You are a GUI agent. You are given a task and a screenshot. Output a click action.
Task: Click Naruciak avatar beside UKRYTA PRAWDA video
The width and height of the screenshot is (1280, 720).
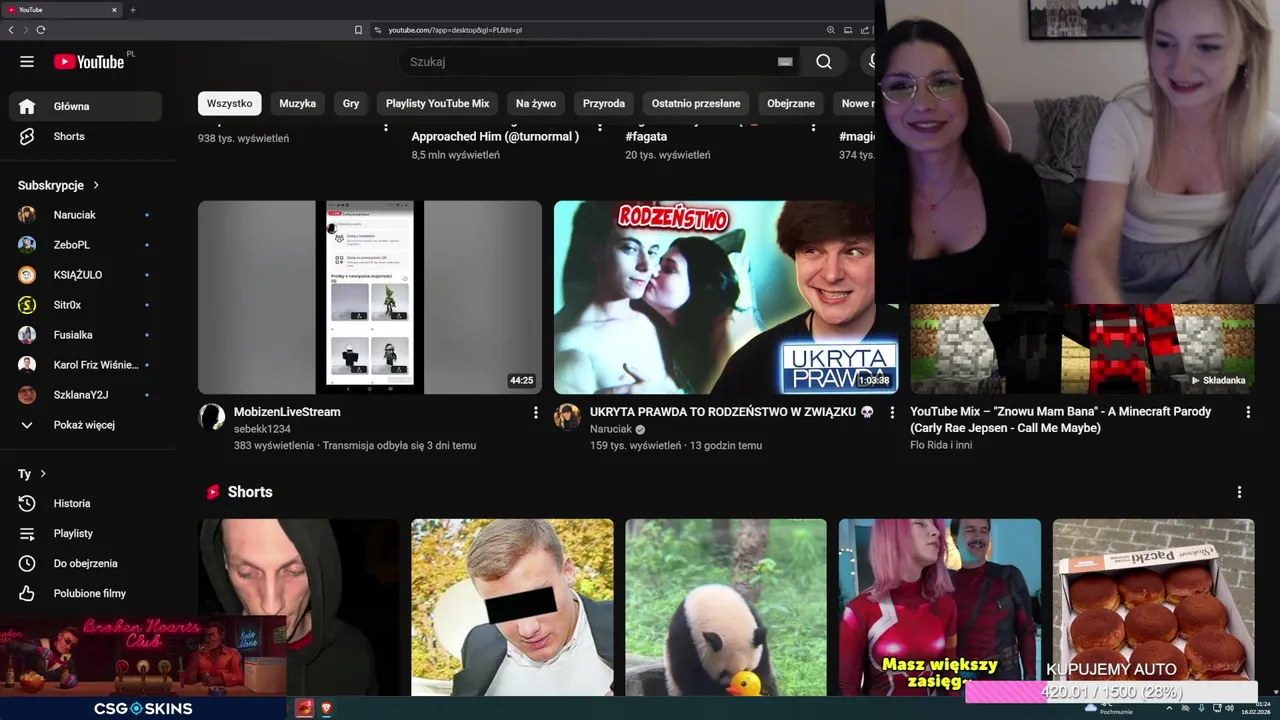pyautogui.click(x=567, y=417)
